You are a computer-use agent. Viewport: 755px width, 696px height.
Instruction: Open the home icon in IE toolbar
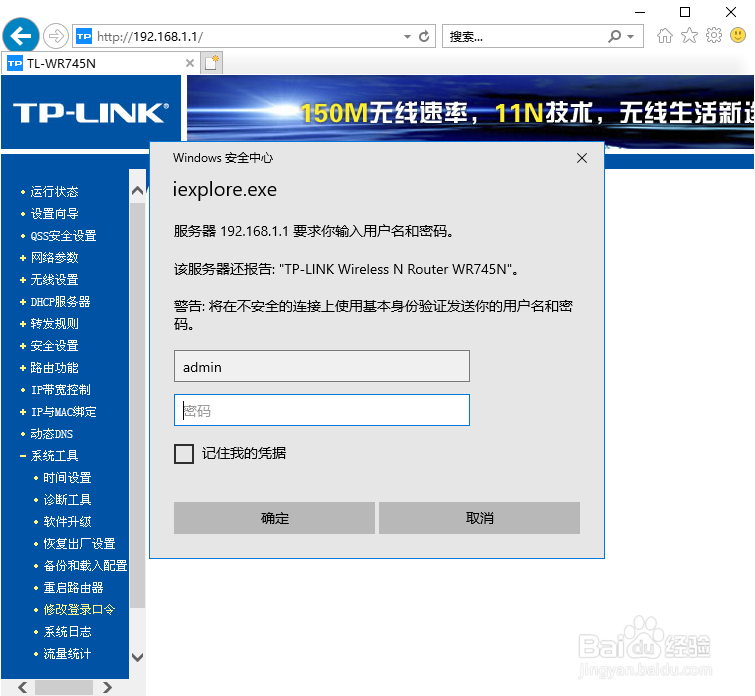point(665,36)
